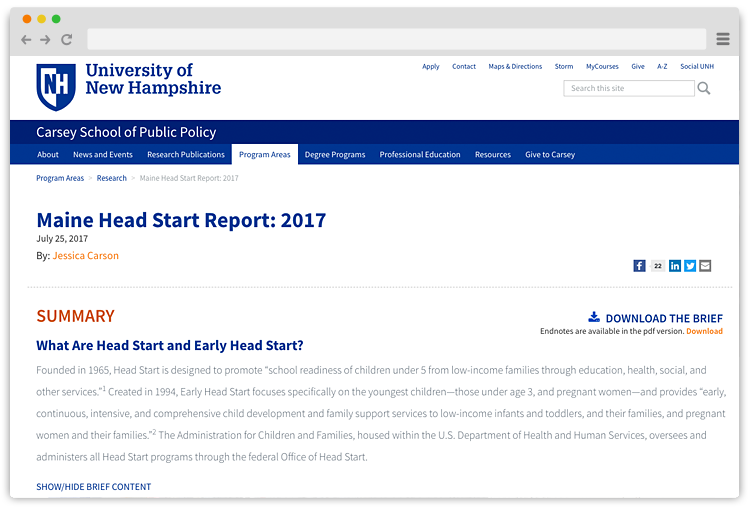Click Carsey School of Public Policy header

pos(126,132)
